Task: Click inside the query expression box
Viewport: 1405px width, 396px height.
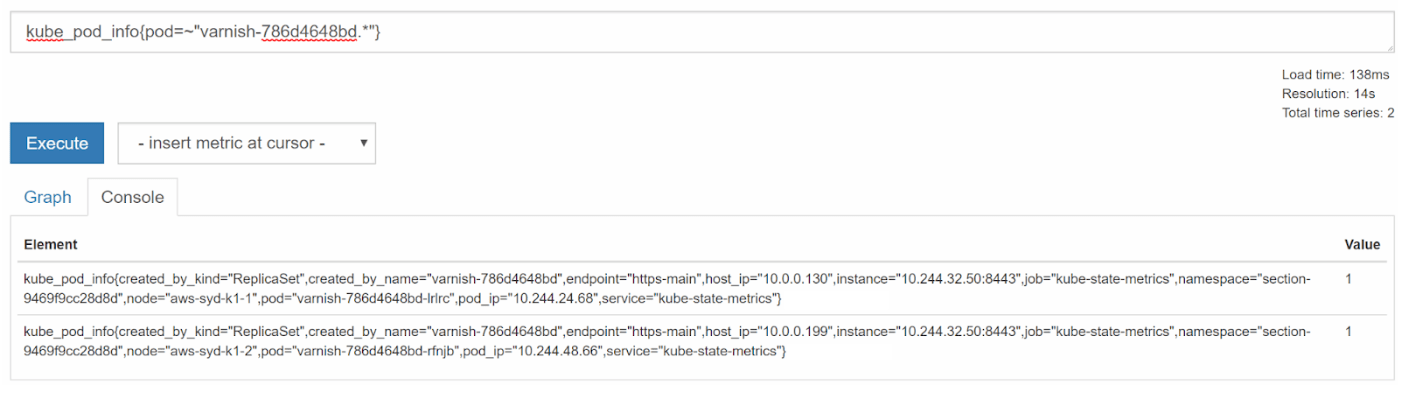Action: click(x=702, y=33)
